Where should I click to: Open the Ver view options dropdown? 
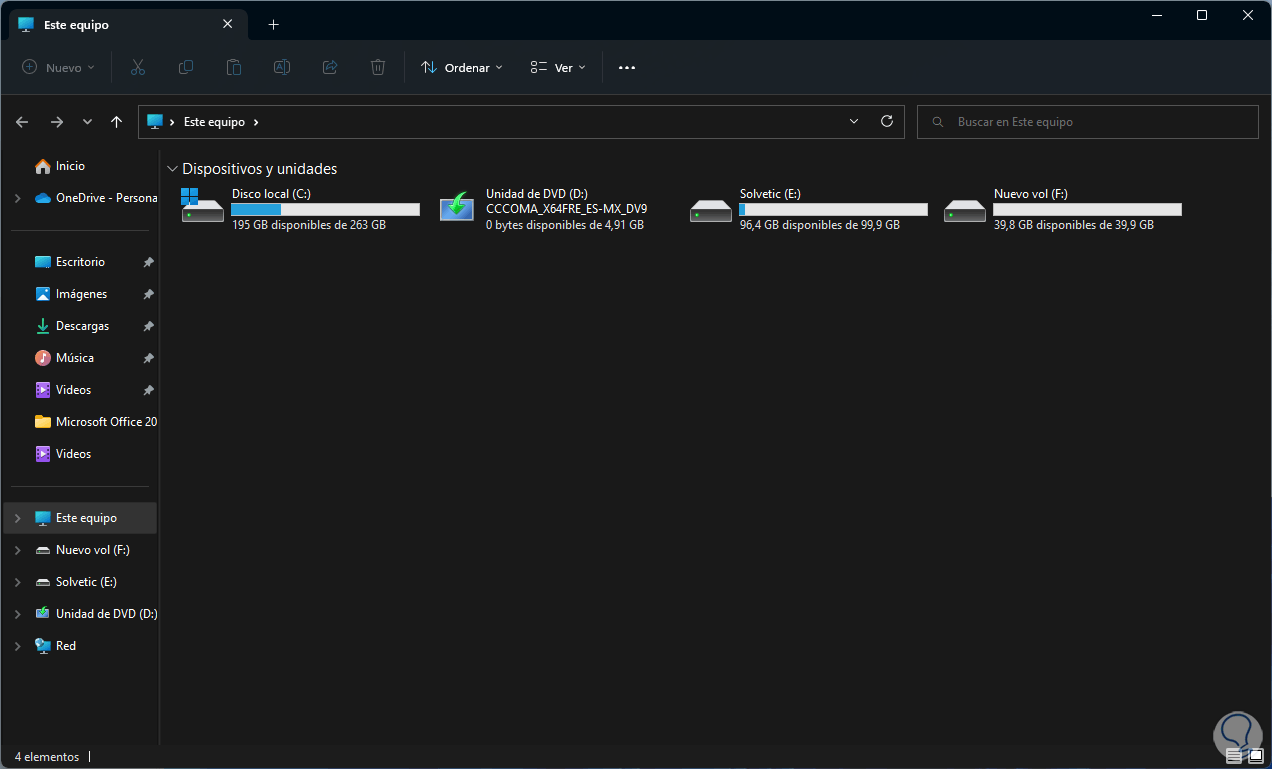558,67
